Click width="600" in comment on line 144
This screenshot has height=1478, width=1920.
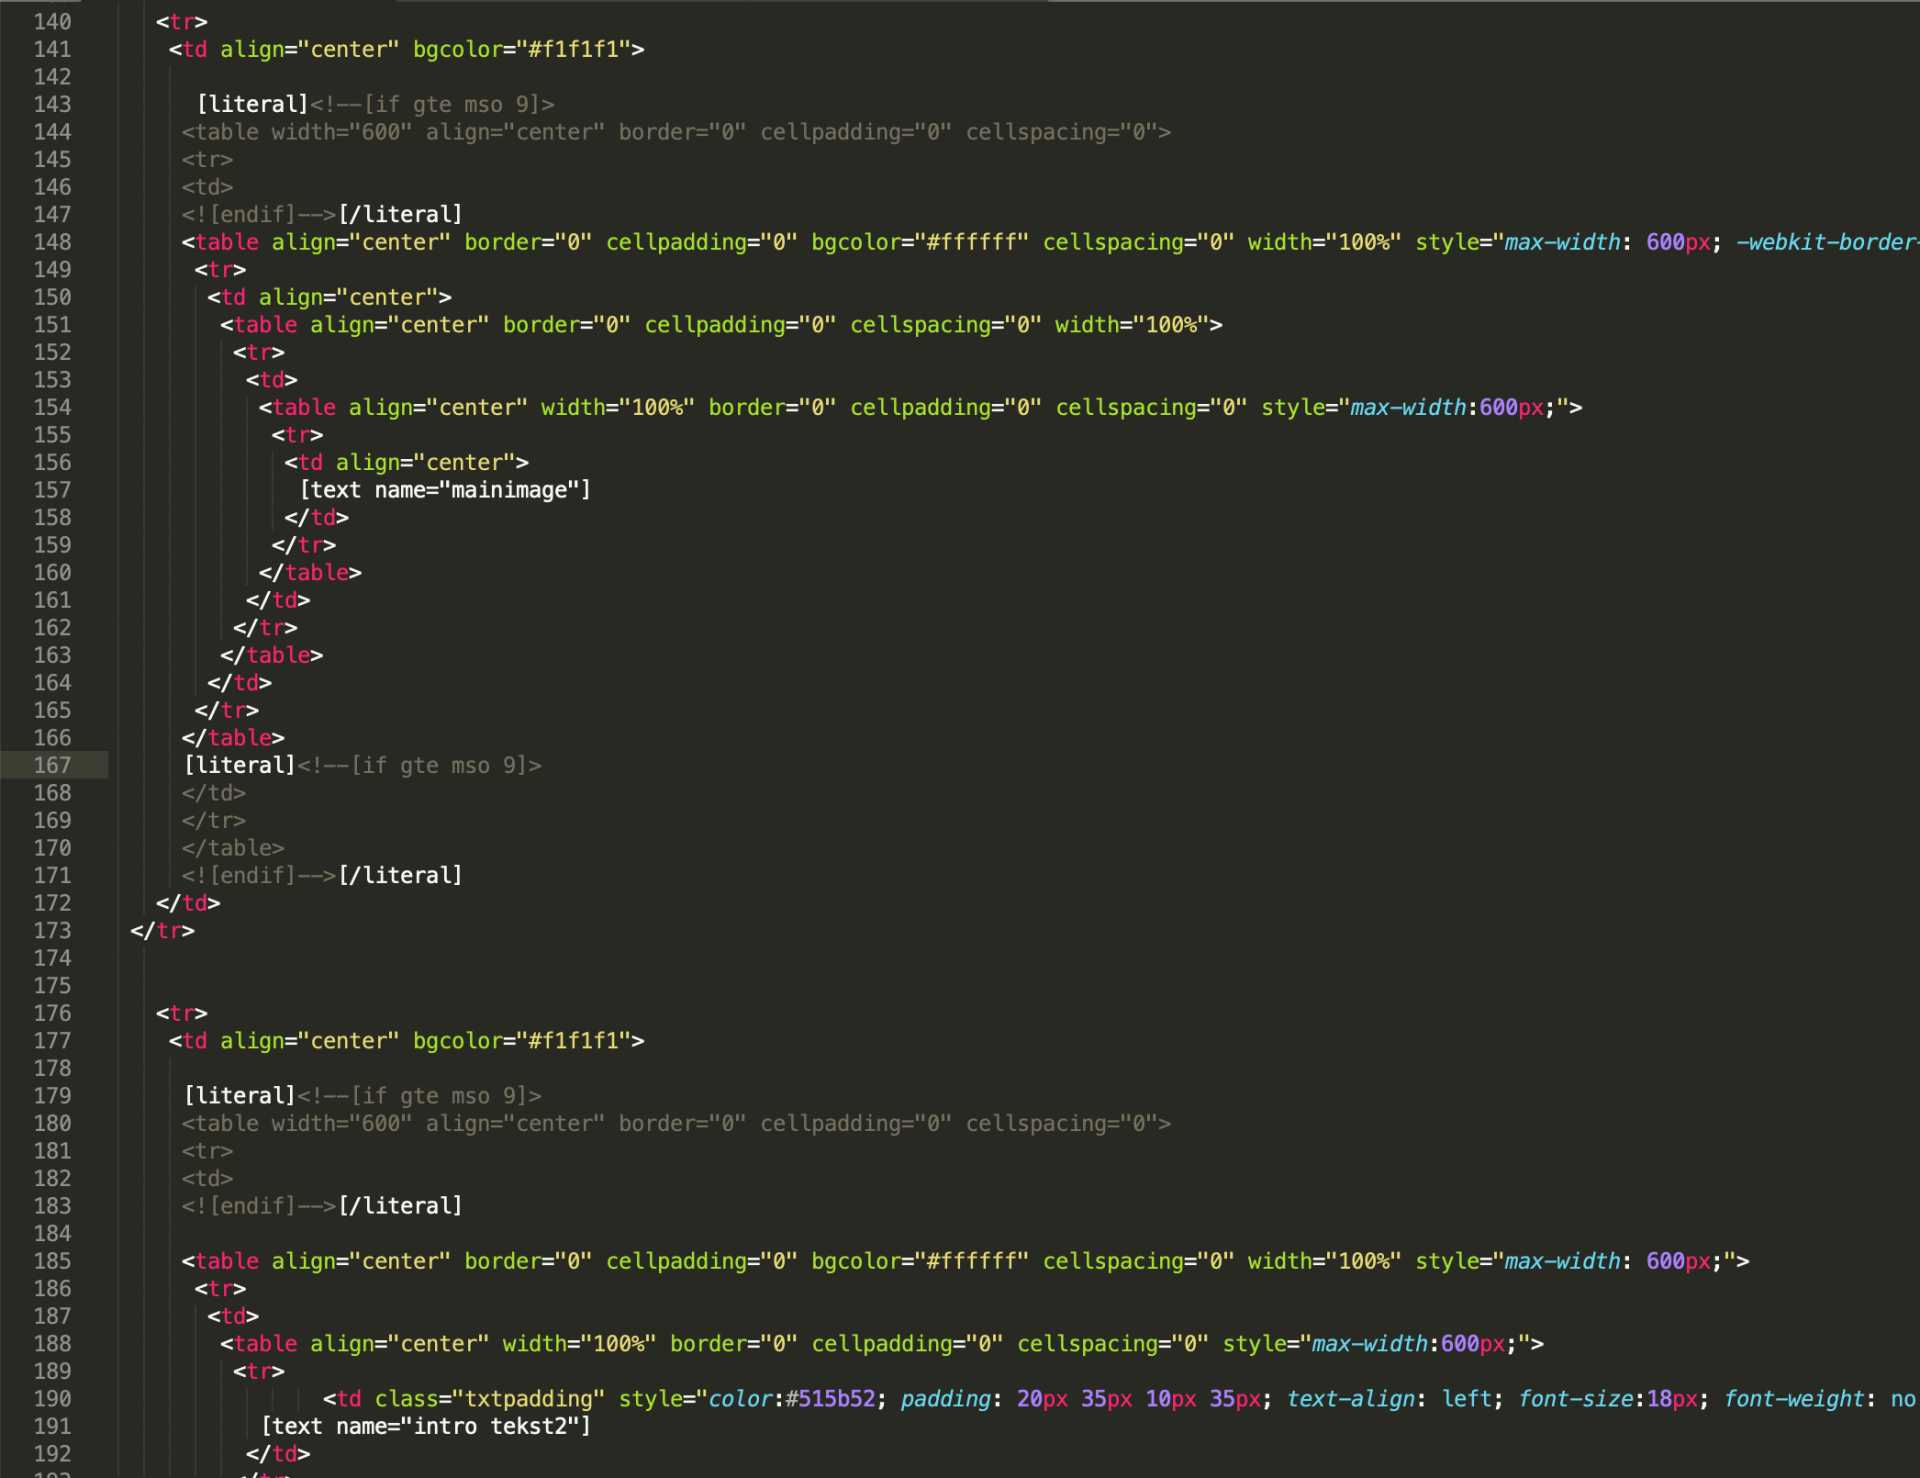[341, 132]
